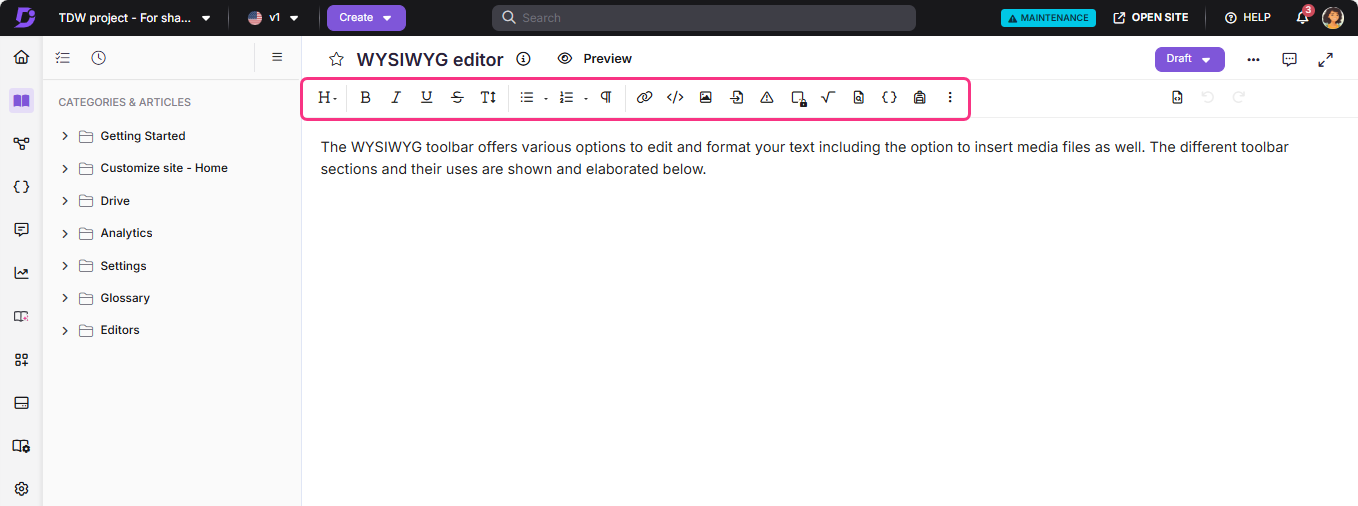Open the article comments speech bubble icon

(1290, 59)
